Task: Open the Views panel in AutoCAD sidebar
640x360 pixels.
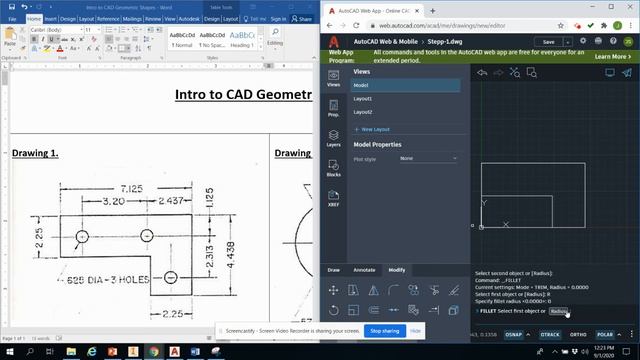Action: point(333,78)
